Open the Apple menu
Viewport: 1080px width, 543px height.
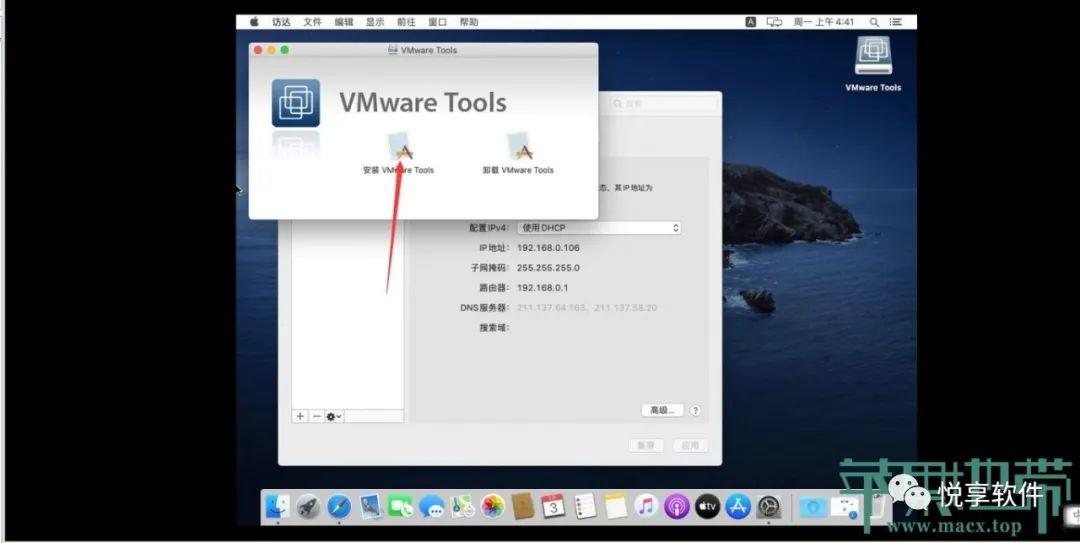[x=254, y=22]
